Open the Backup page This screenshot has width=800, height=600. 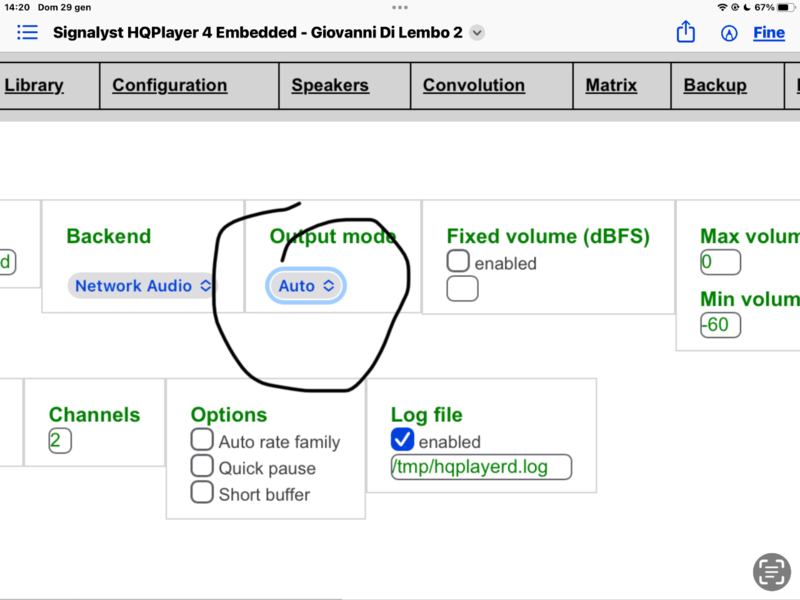714,85
